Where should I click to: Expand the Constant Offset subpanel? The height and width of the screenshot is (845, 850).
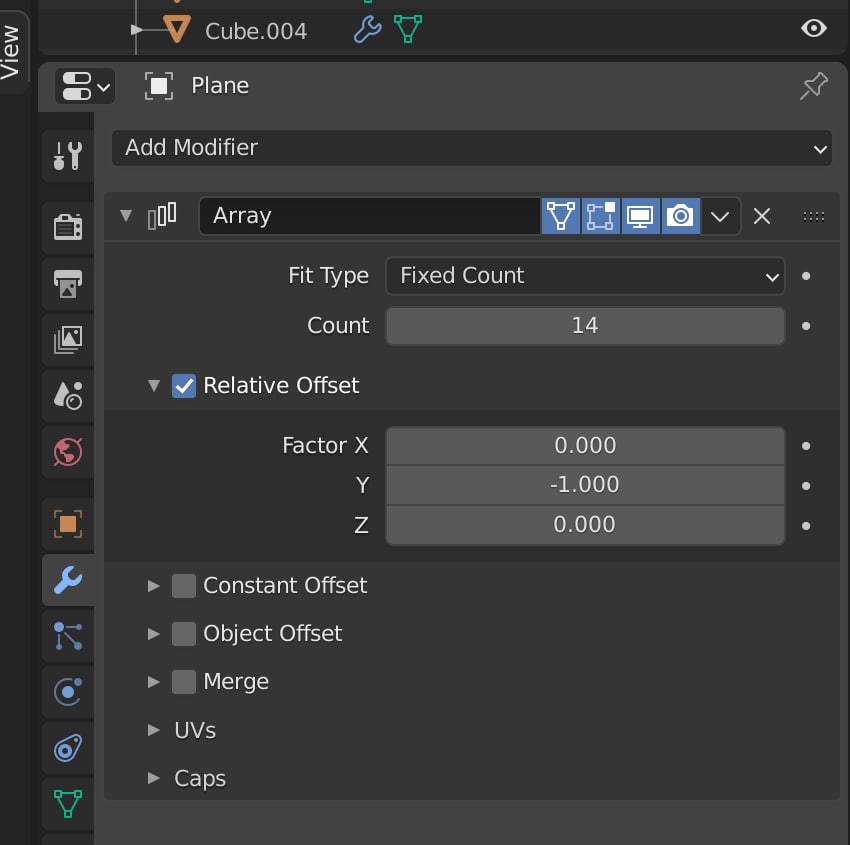[154, 585]
